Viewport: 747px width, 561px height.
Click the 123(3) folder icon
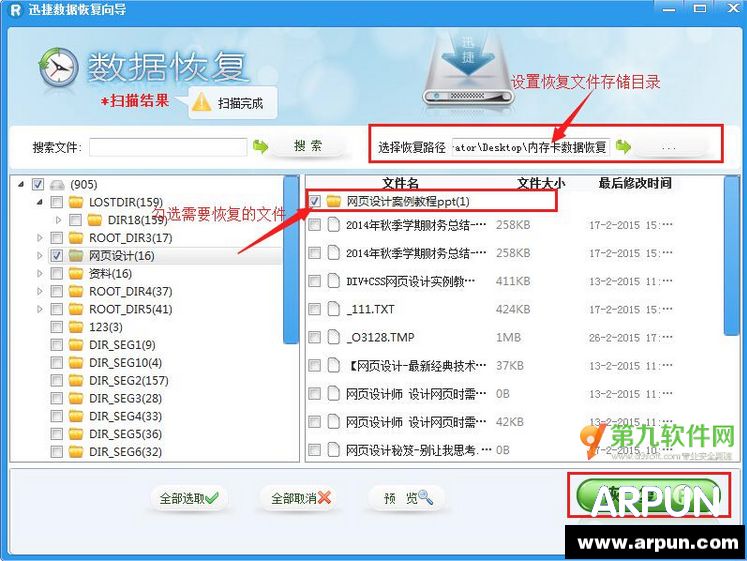76,327
